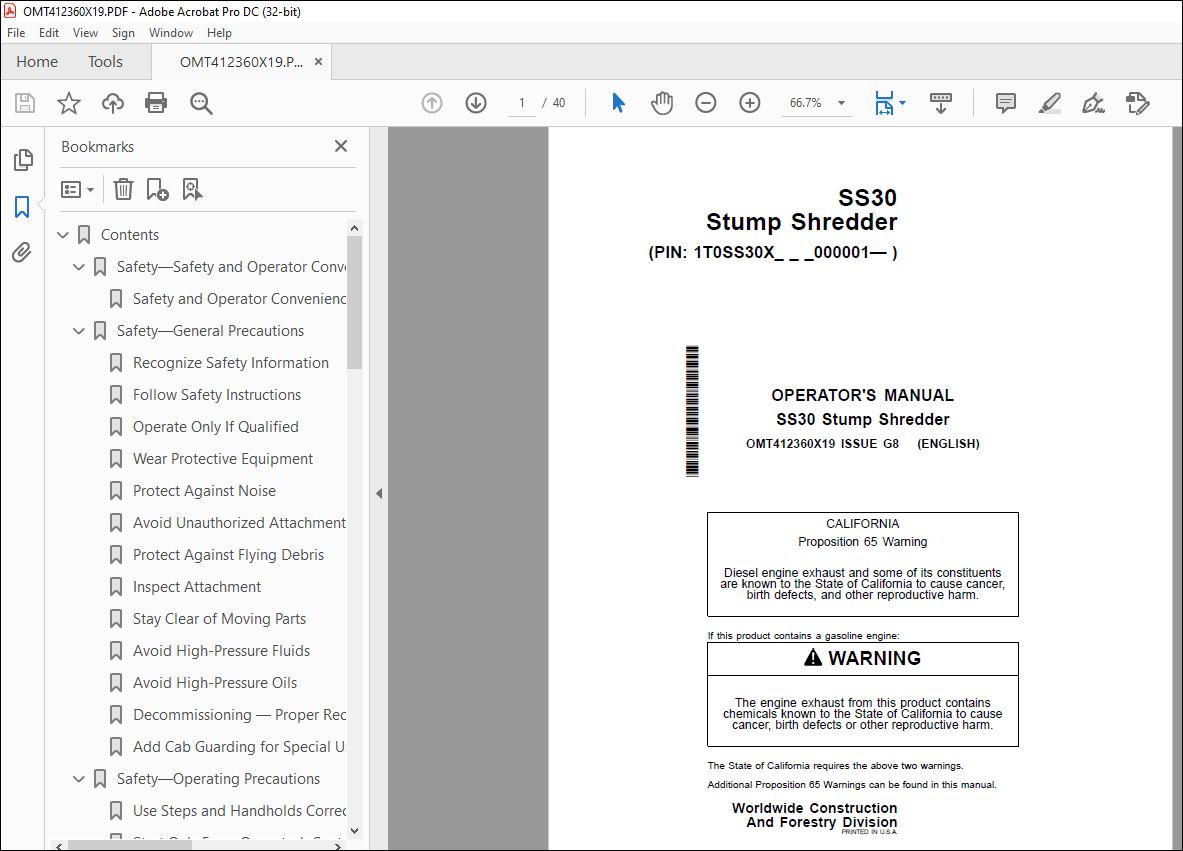Open Add Cab Guarding bookmark

238,747
